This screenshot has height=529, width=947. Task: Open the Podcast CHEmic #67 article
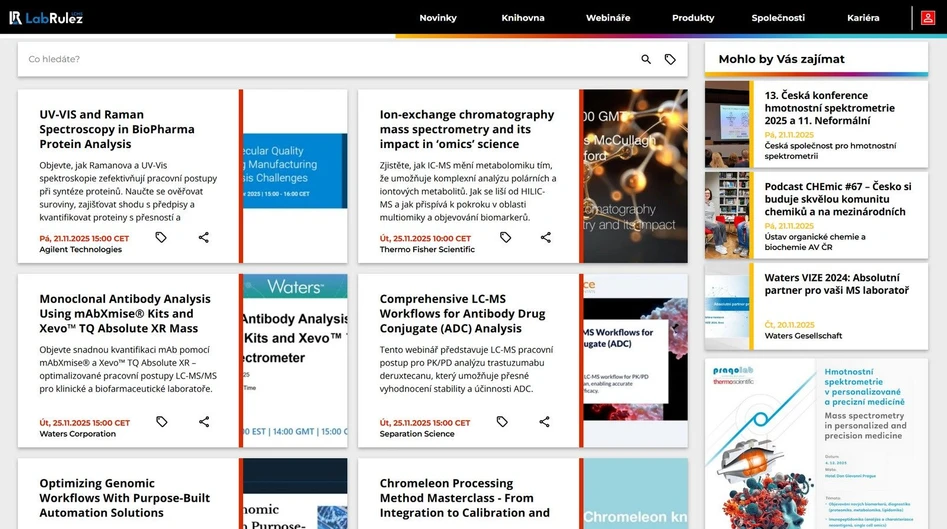tap(838, 199)
